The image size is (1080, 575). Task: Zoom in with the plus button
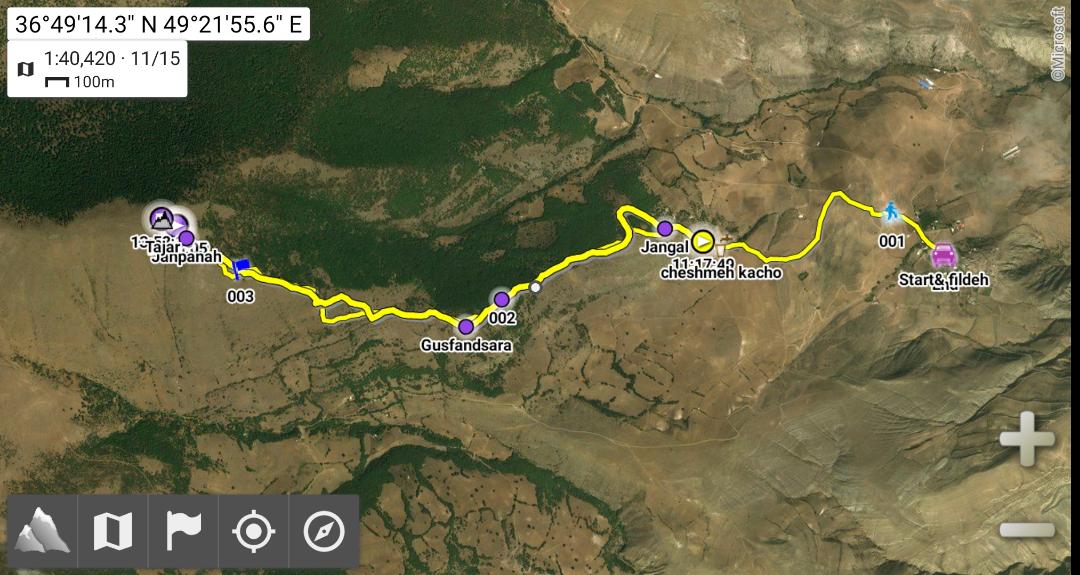(1027, 439)
